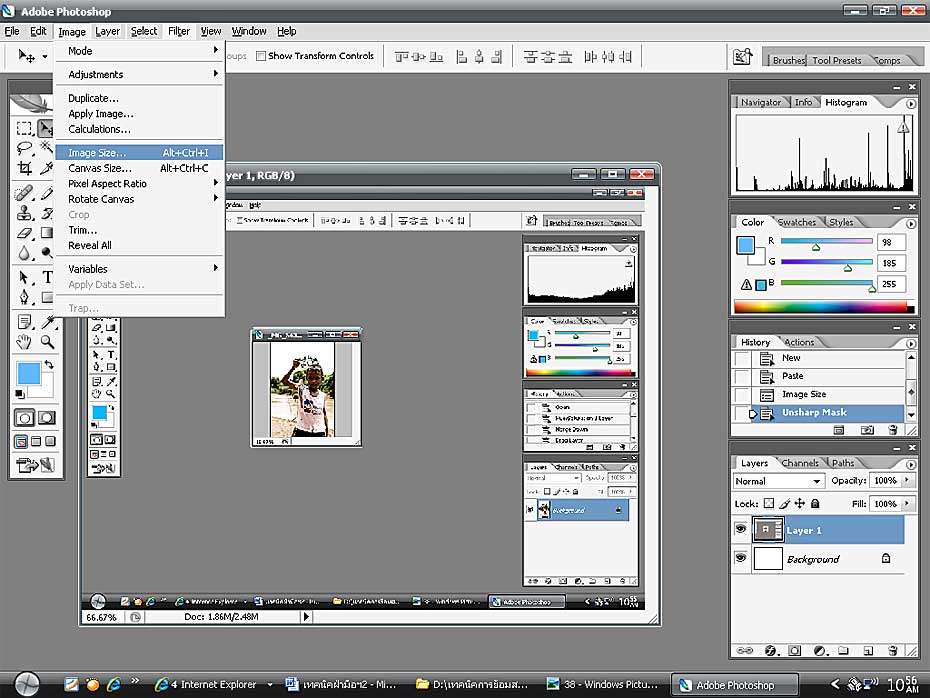Select the Crop tool
Screen dimensions: 930x698
[x=24, y=168]
